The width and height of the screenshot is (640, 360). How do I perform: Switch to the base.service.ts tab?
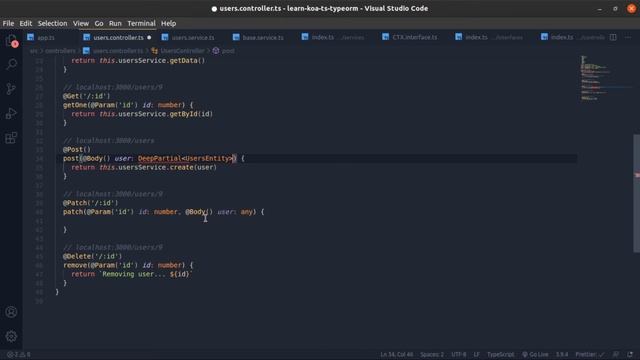click(x=262, y=38)
